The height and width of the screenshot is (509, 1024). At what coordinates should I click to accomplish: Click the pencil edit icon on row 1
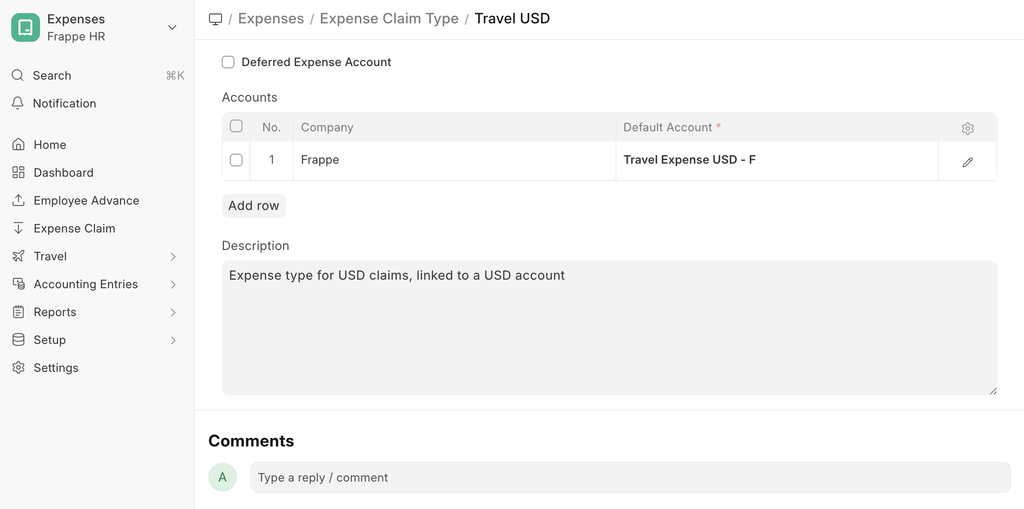point(967,161)
